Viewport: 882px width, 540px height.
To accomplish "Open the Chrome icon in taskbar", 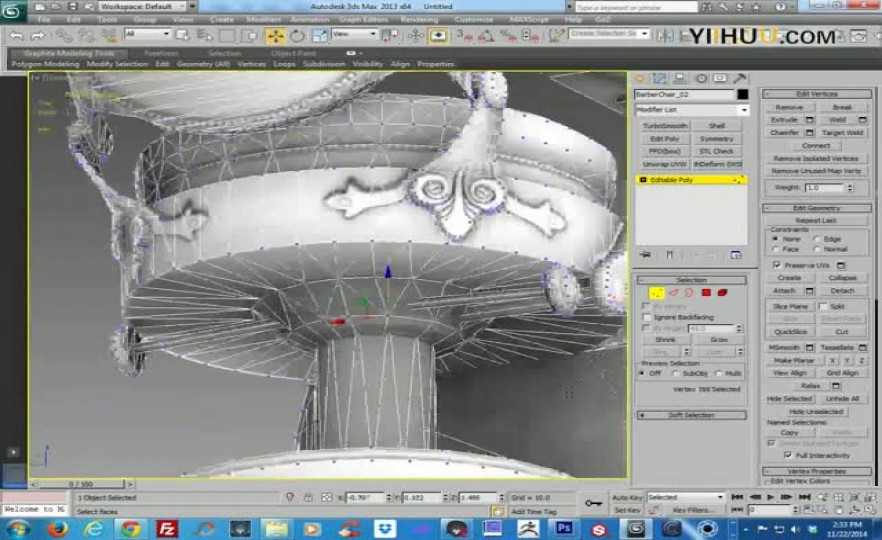I will click(131, 529).
